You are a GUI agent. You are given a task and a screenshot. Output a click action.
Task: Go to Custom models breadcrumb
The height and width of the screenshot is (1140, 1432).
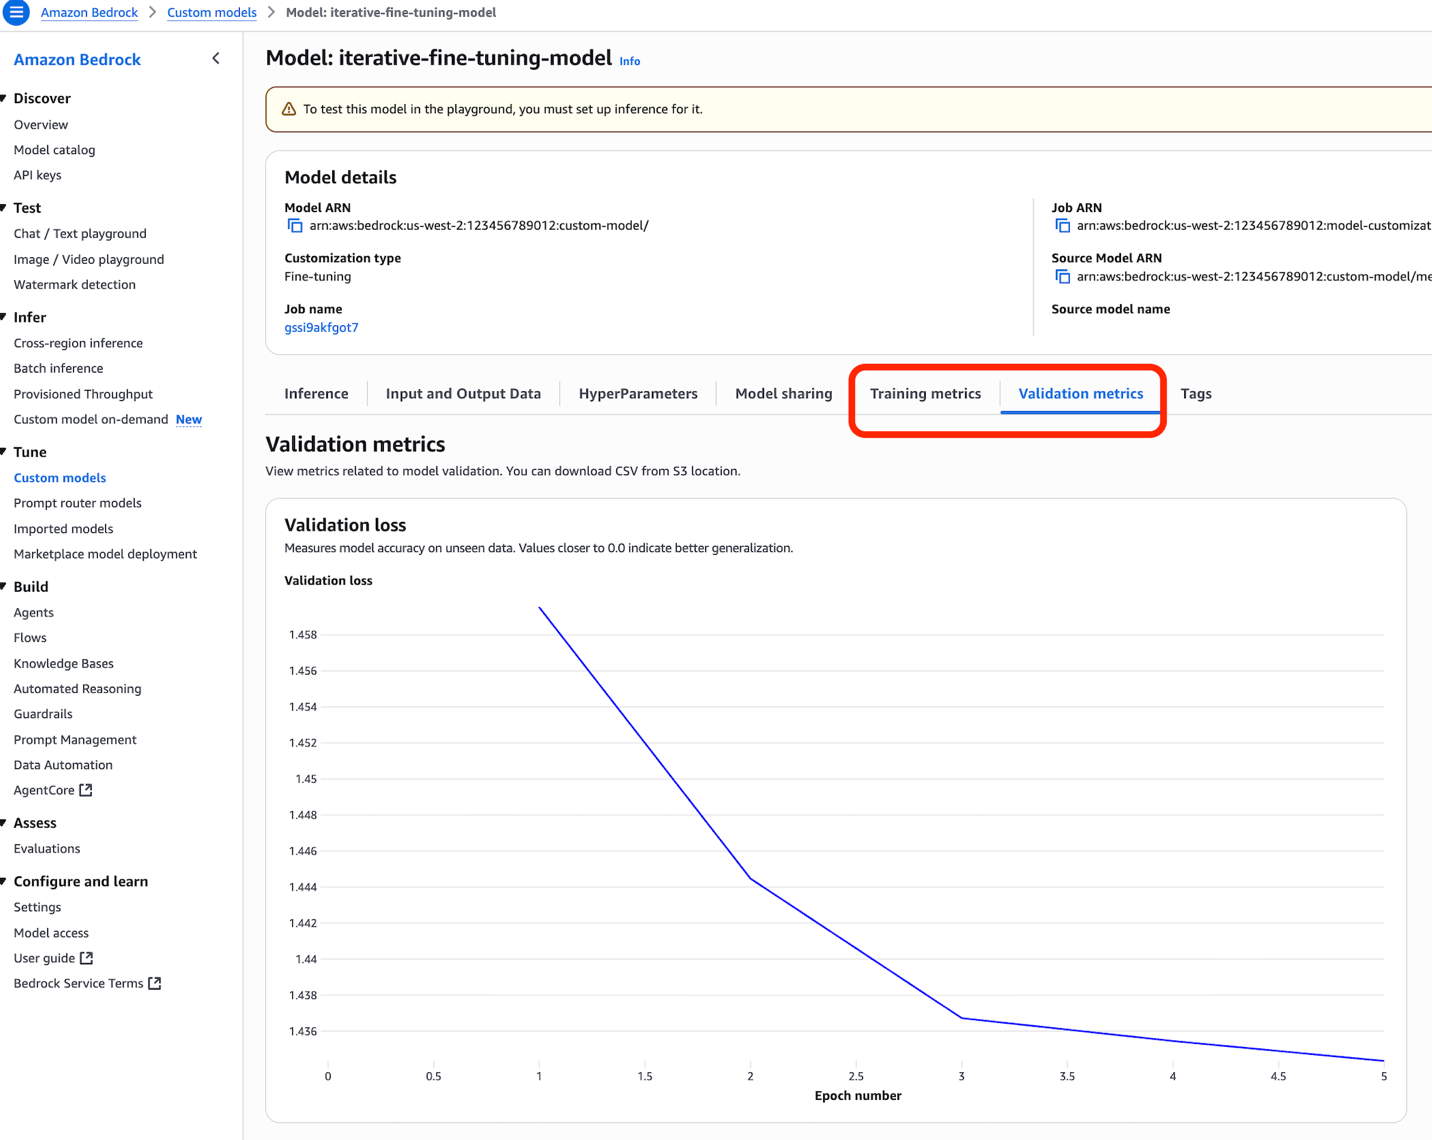(211, 12)
